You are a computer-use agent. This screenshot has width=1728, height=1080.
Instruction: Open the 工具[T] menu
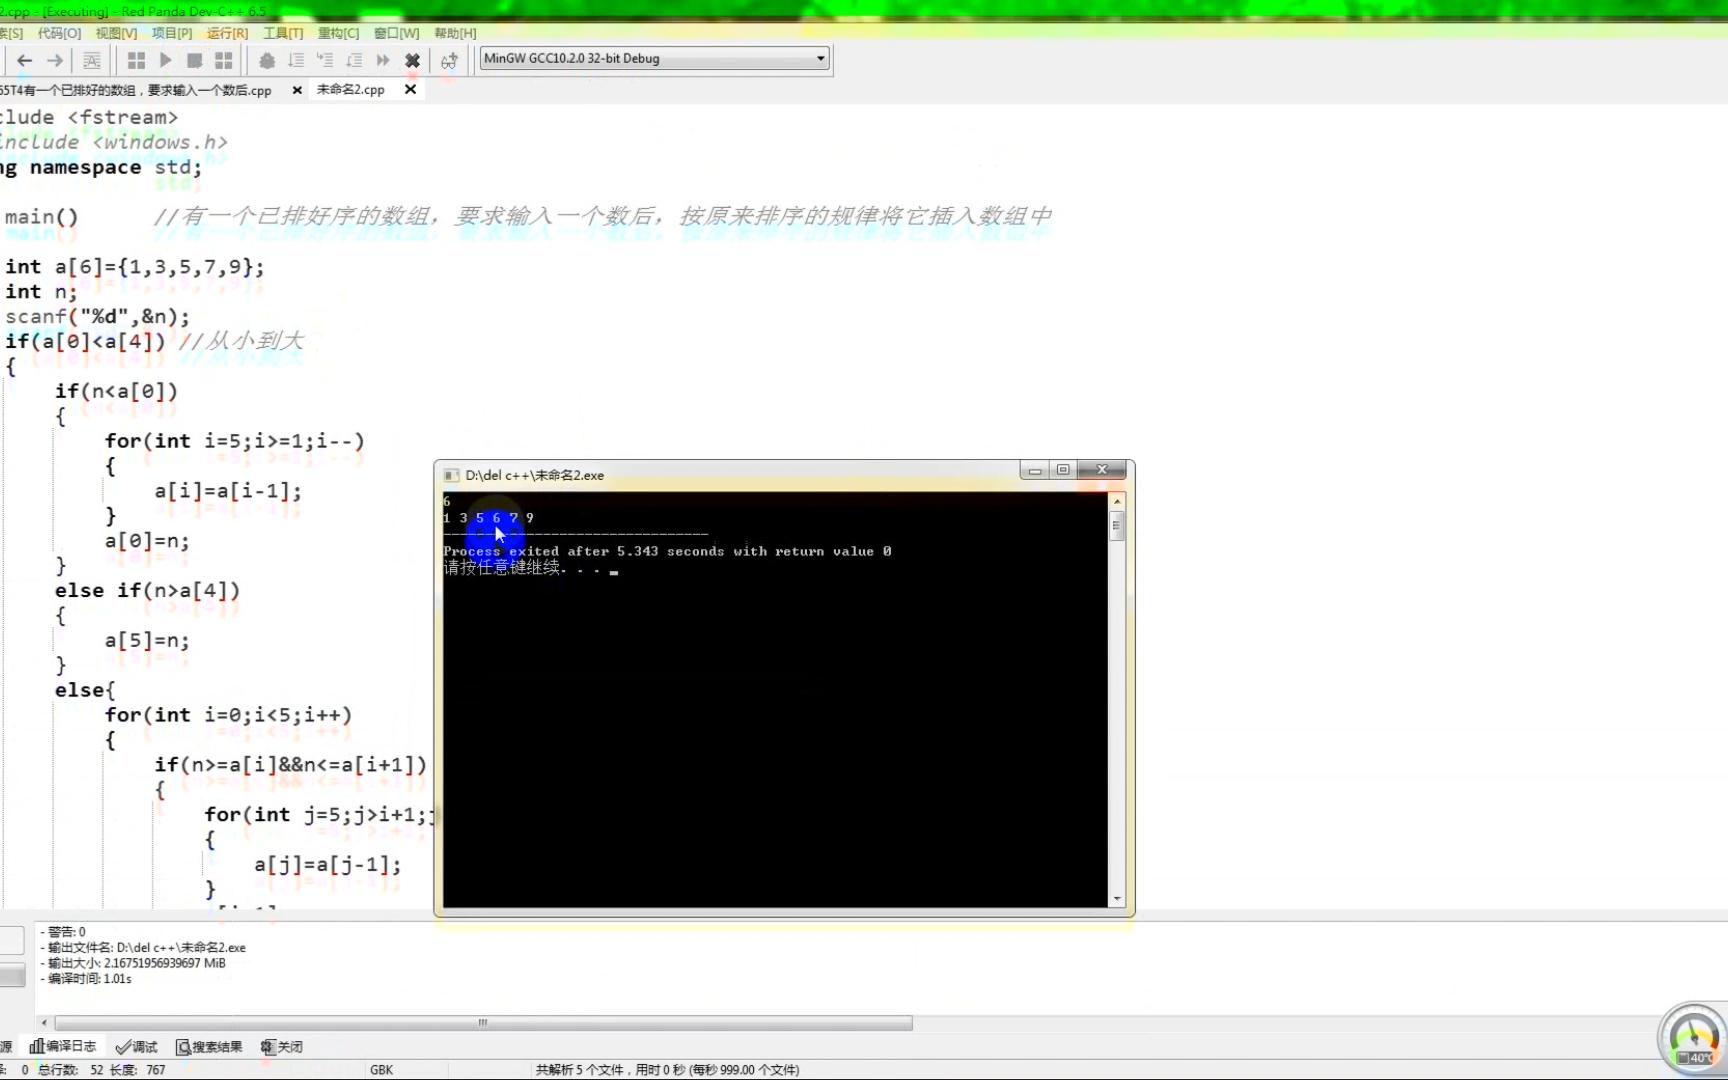pos(283,33)
